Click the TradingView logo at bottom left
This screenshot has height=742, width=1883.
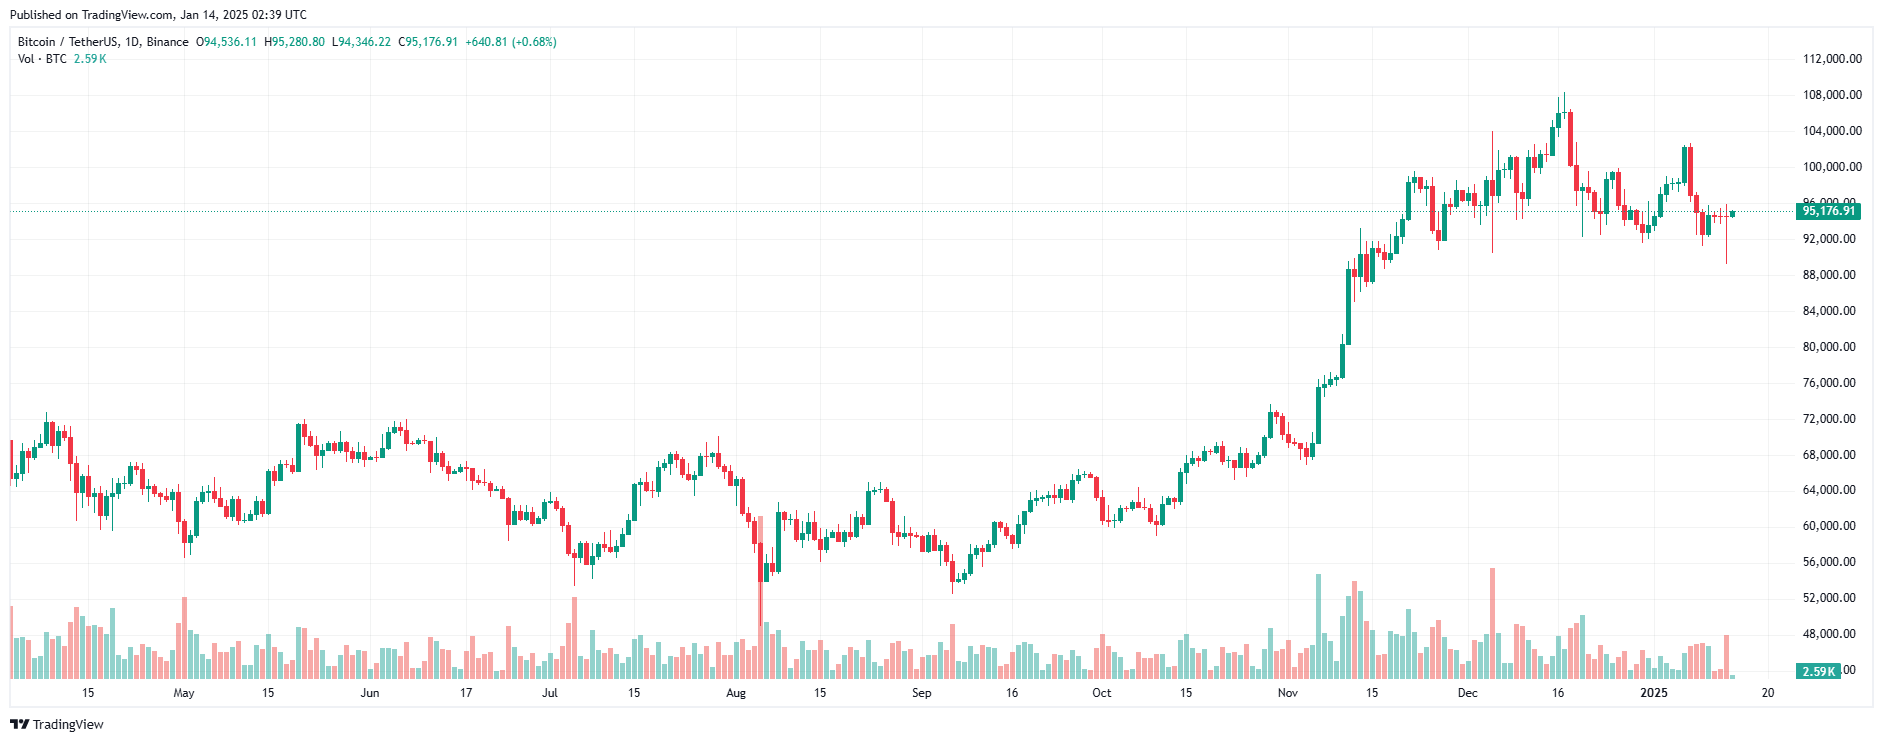57,724
